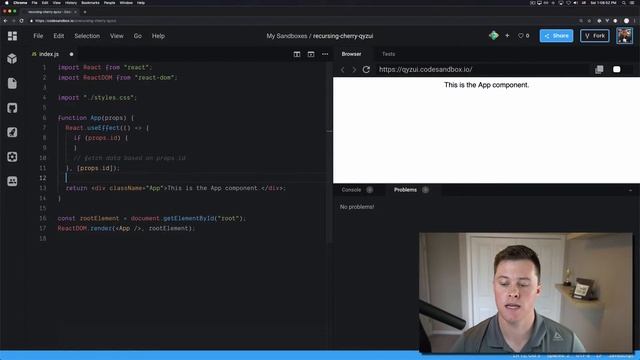Click the plus icon in the header
Screen dimensions: 640x360
[x=507, y=36]
